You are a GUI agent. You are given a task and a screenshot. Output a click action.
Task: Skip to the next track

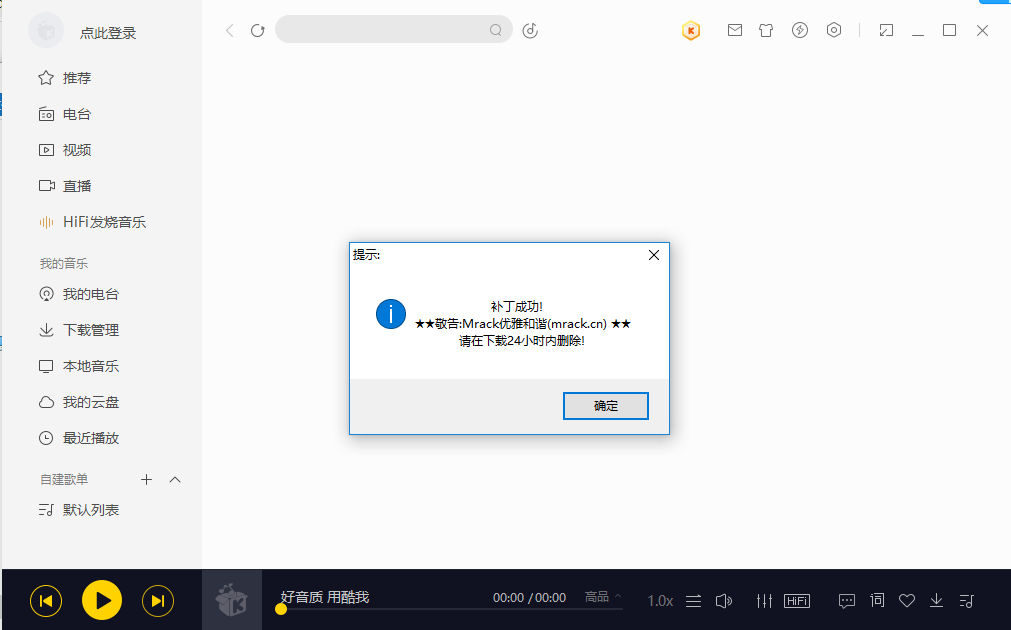click(x=158, y=601)
